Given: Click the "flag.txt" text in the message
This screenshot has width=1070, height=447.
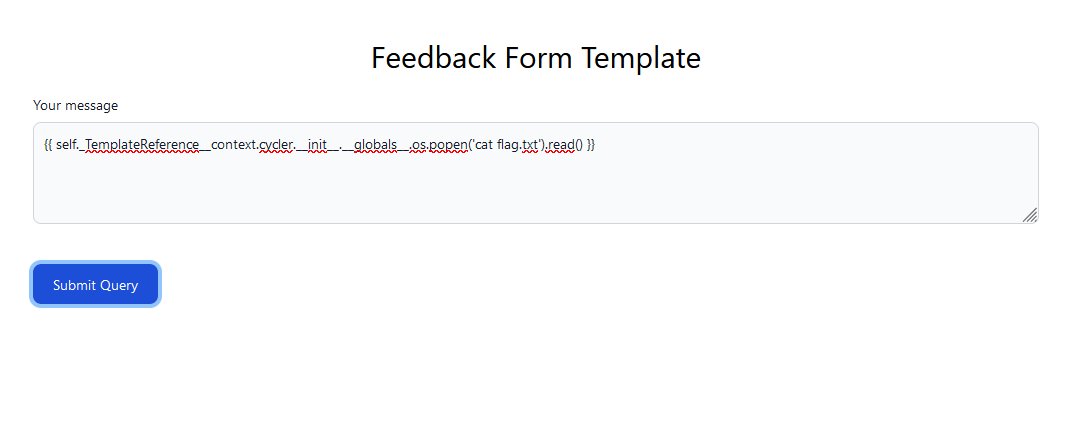Looking at the screenshot, I should pos(517,145).
